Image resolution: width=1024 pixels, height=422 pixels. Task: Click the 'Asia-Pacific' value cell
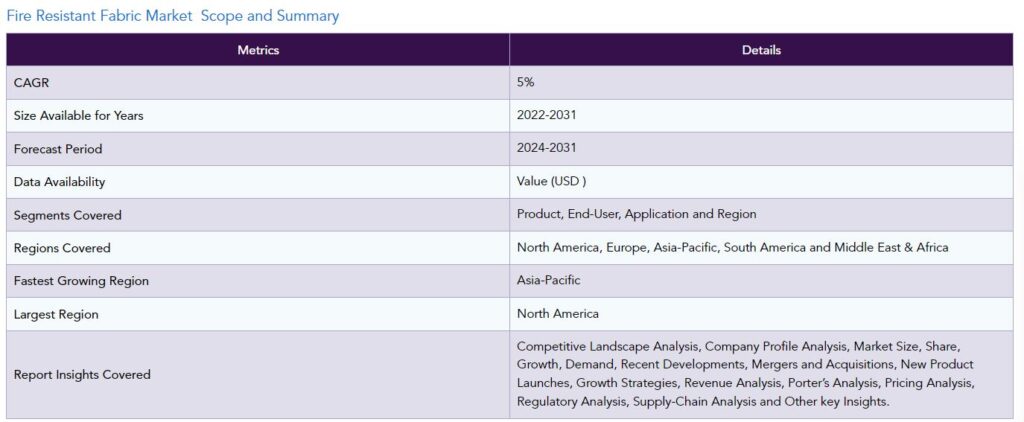(761, 281)
